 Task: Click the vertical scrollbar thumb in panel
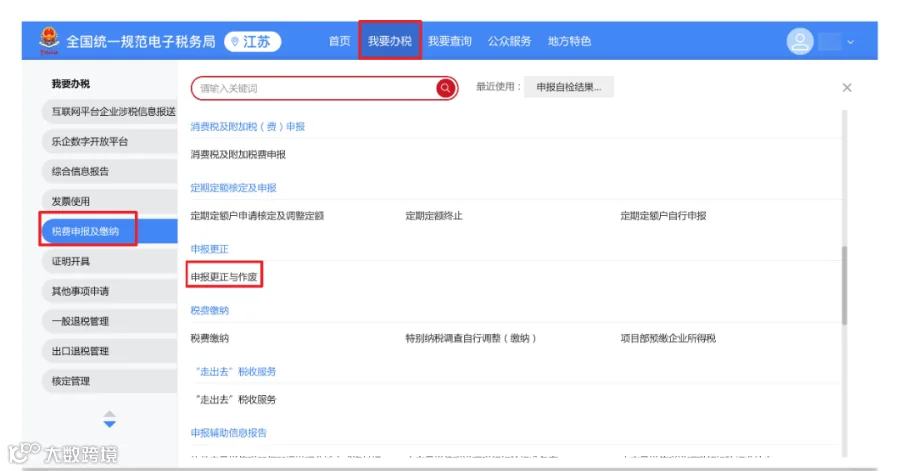[844, 285]
